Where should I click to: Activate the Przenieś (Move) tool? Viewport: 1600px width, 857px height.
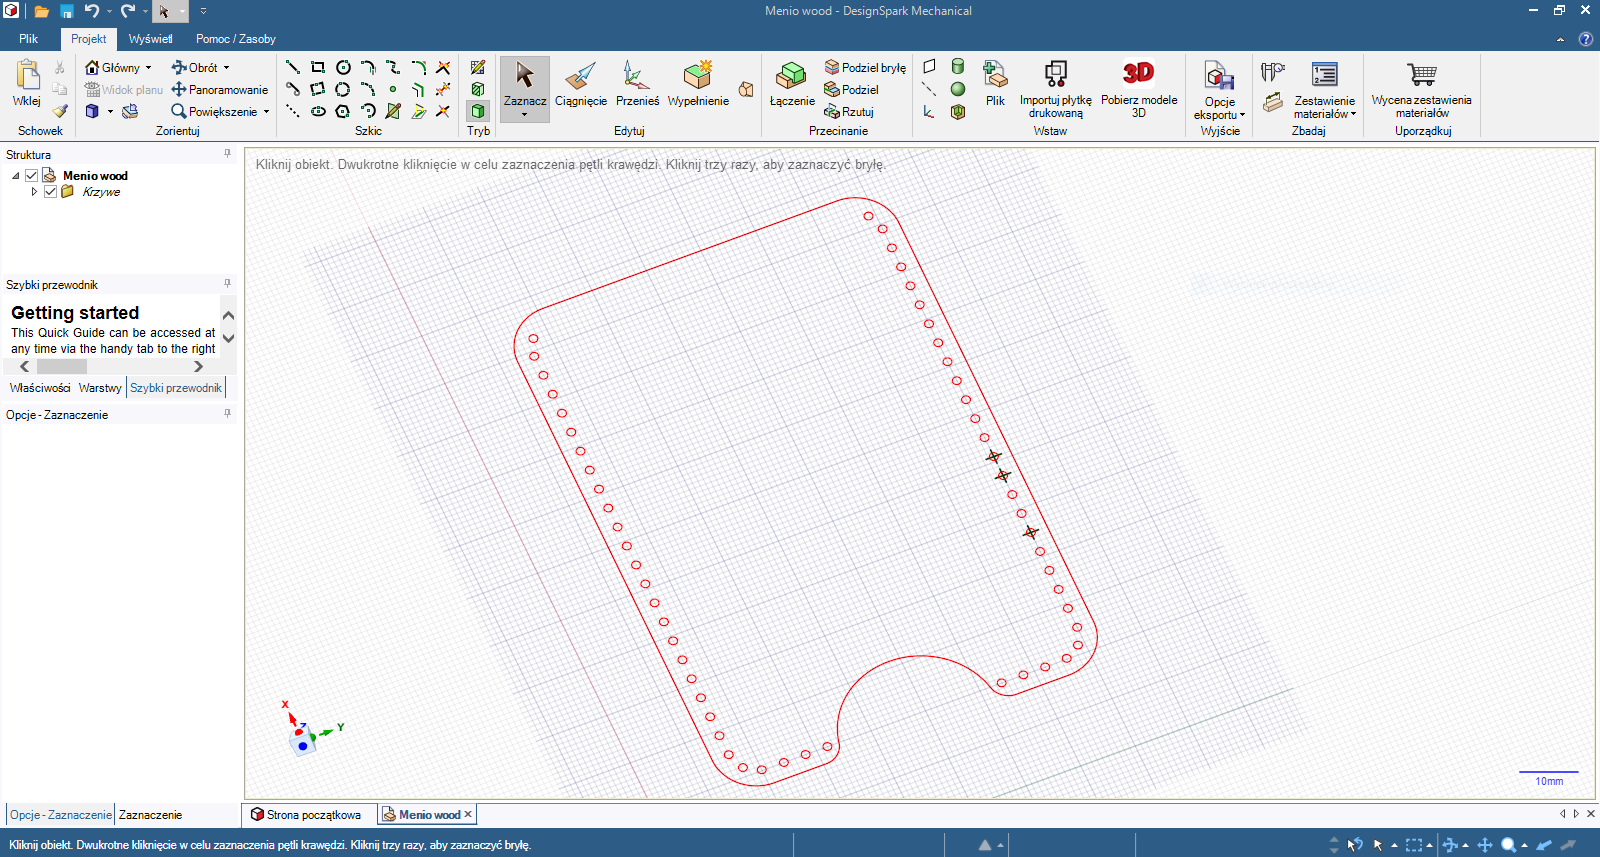click(637, 84)
